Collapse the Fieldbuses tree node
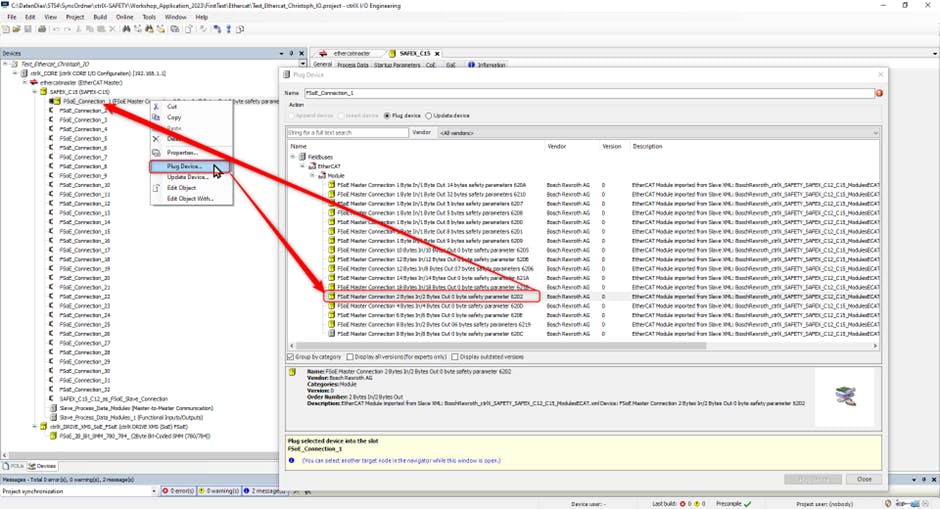Viewport: 940px width, 509px height. pos(293,157)
